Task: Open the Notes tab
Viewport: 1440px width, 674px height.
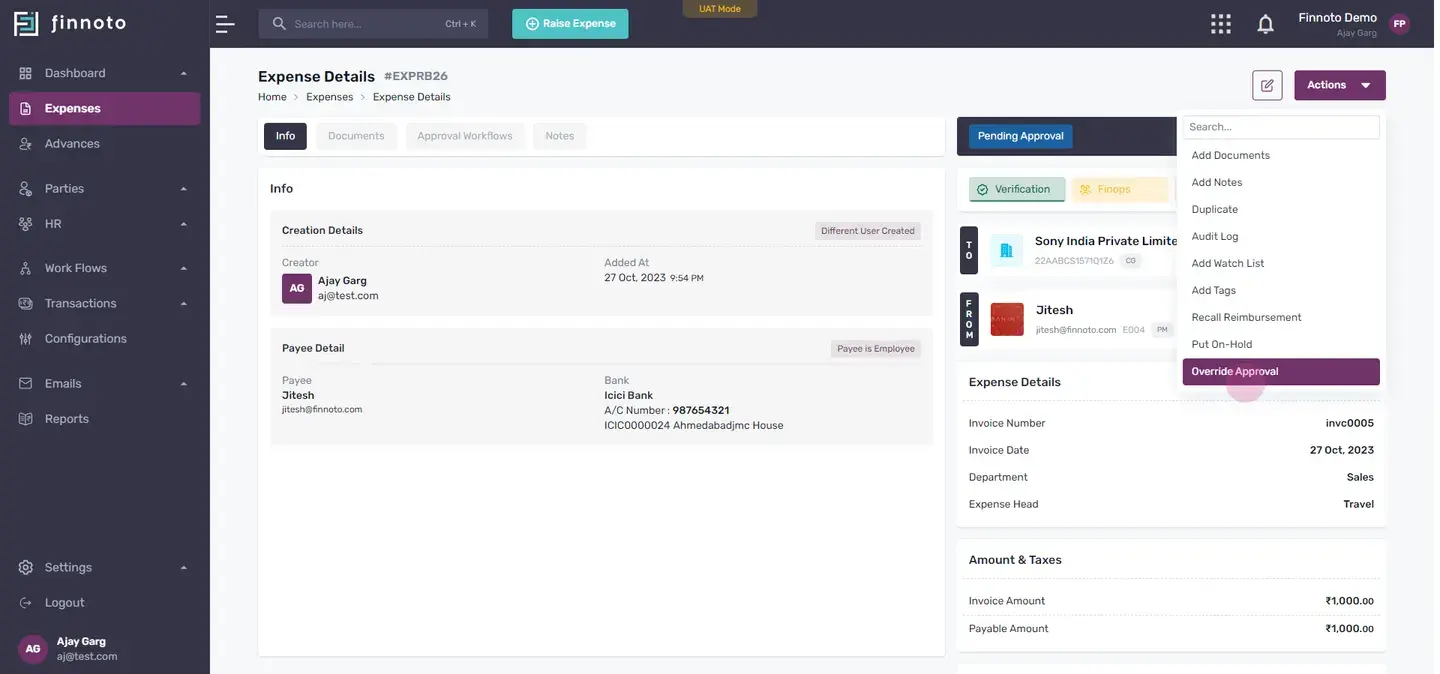Action: click(x=560, y=136)
